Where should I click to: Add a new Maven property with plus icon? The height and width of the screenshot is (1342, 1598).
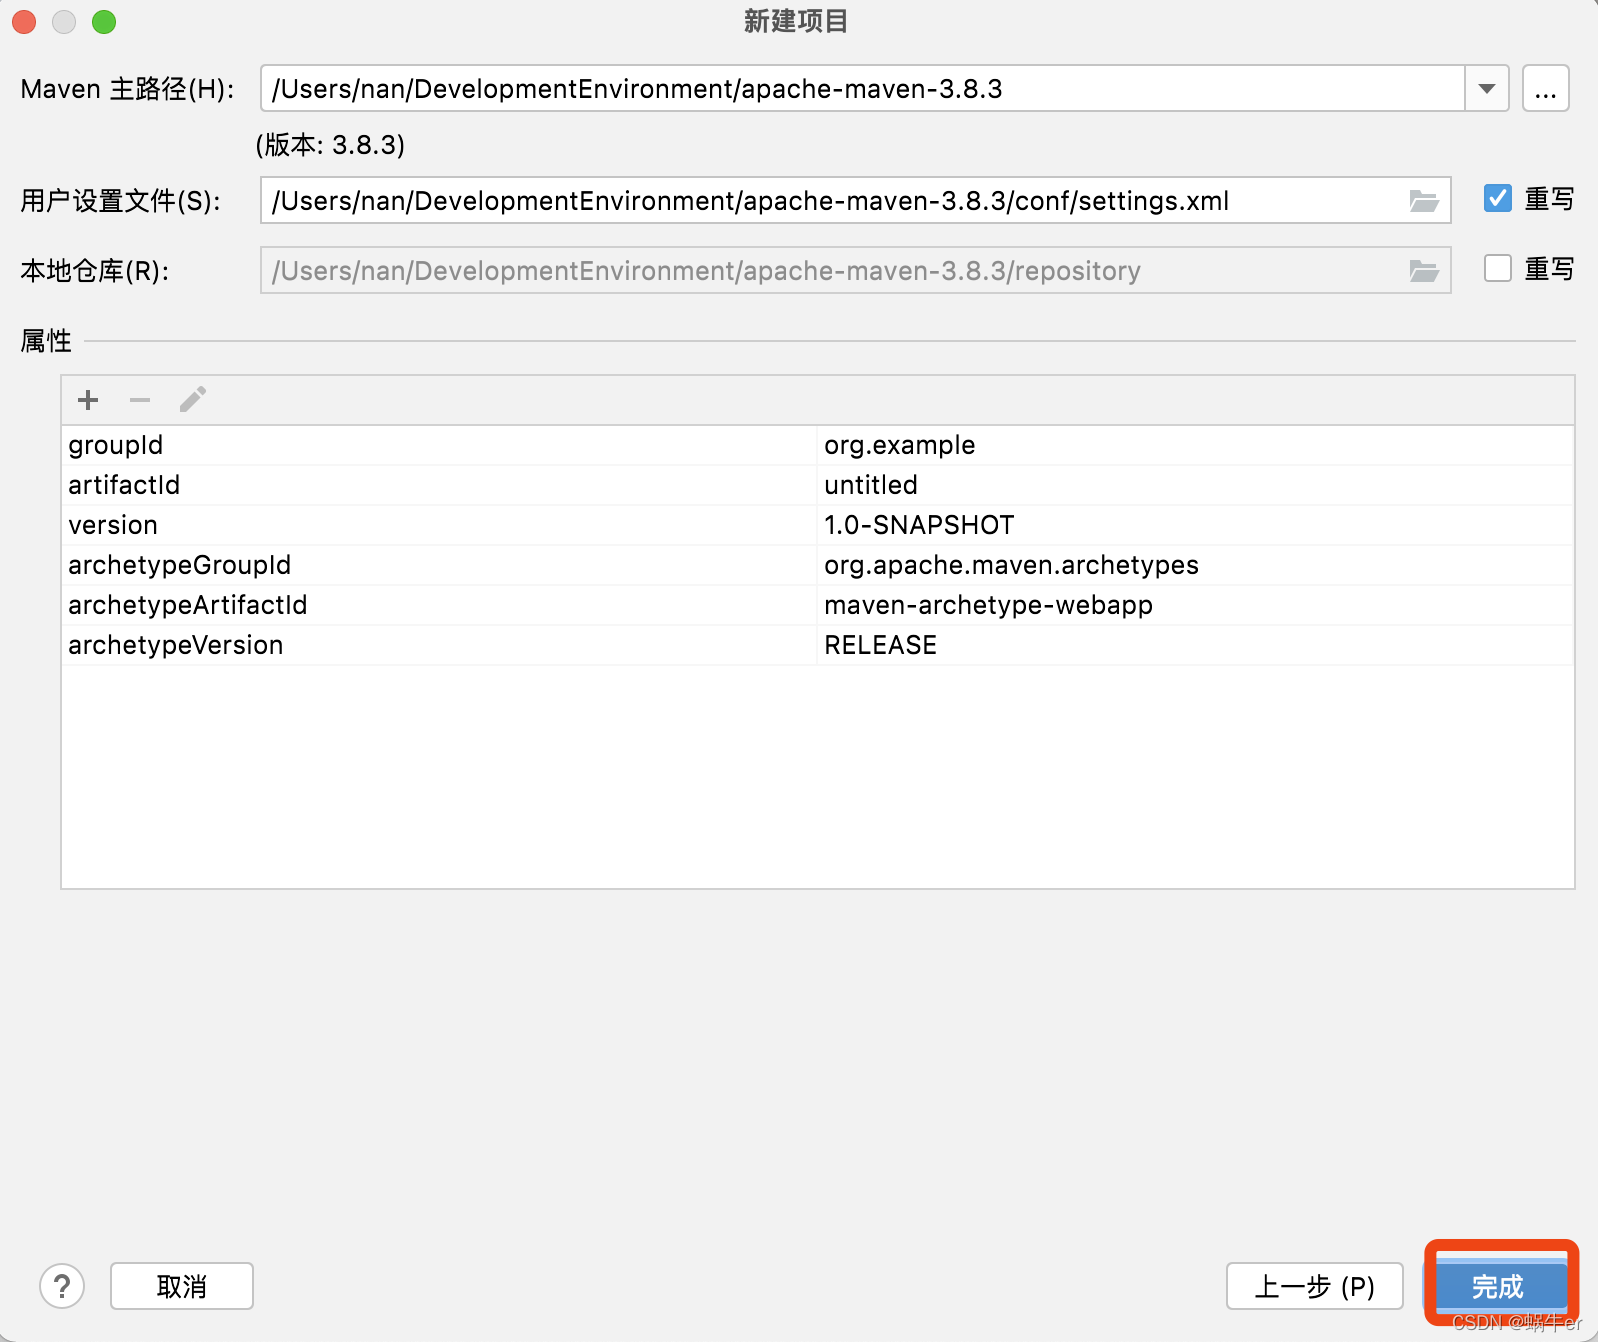[88, 400]
